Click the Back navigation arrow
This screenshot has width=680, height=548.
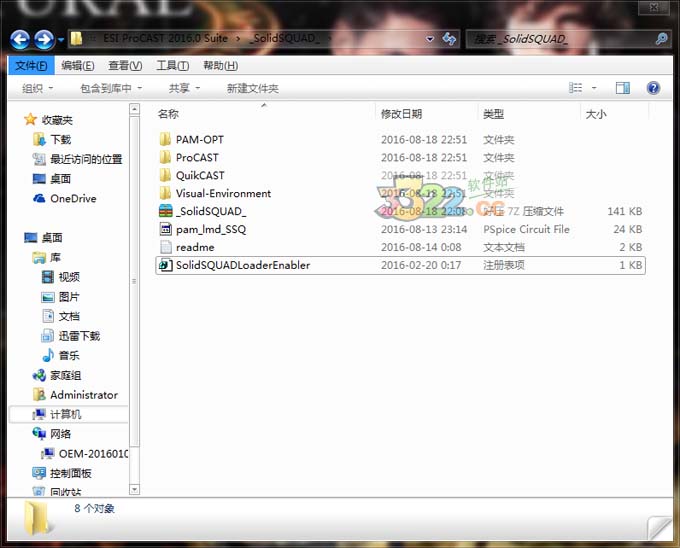click(x=20, y=40)
